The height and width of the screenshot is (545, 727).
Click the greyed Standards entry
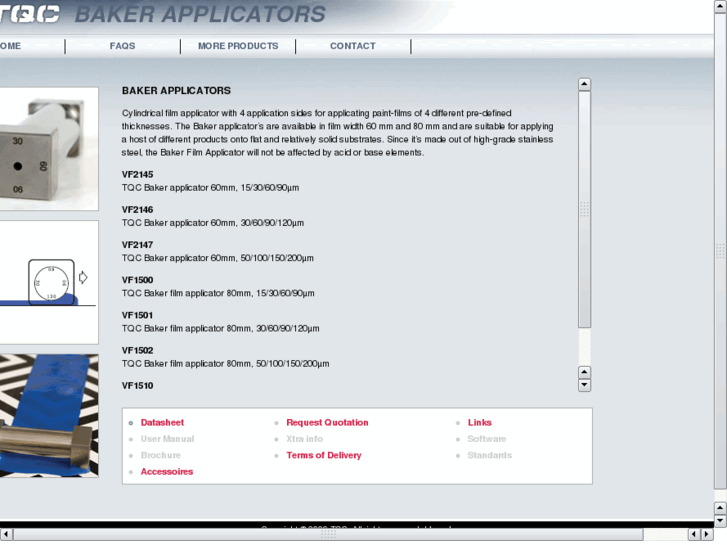[490, 455]
